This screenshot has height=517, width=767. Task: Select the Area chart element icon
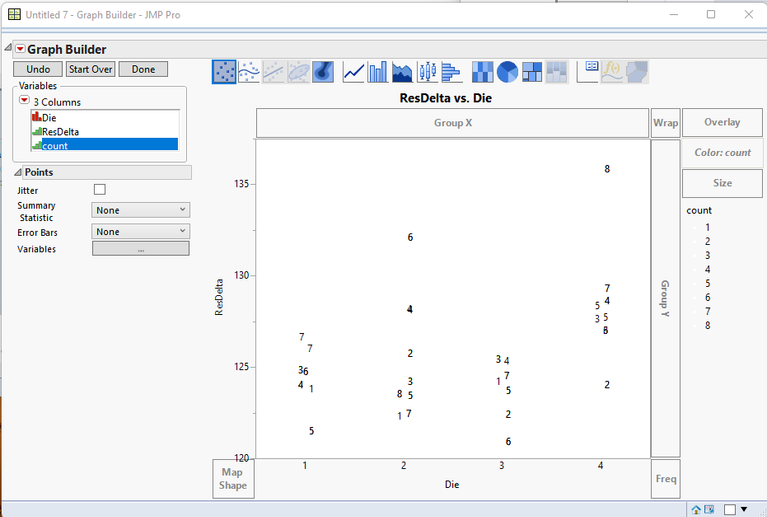[x=403, y=72]
